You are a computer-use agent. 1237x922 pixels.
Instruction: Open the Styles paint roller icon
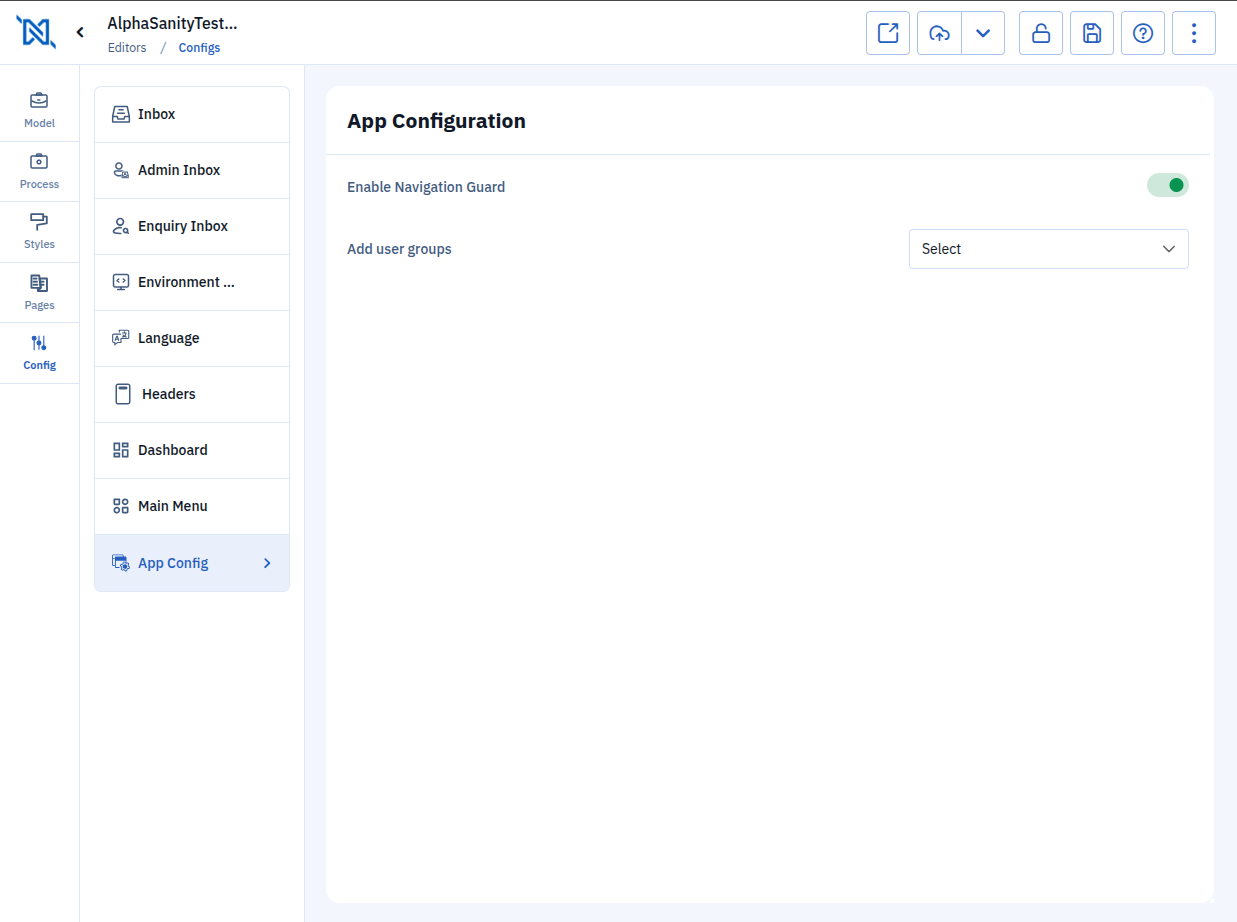pos(39,221)
